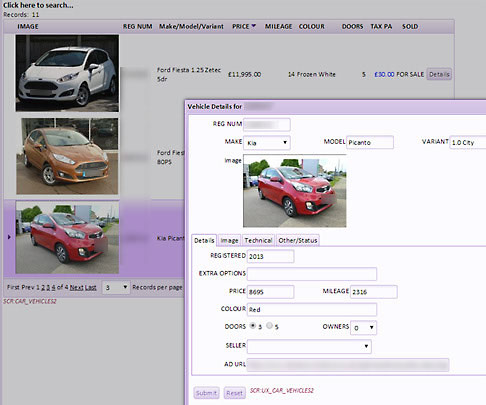Image resolution: width=486 pixels, height=405 pixels.
Task: Click the Kia image in Vehicle Details dialog
Action: coord(295,191)
